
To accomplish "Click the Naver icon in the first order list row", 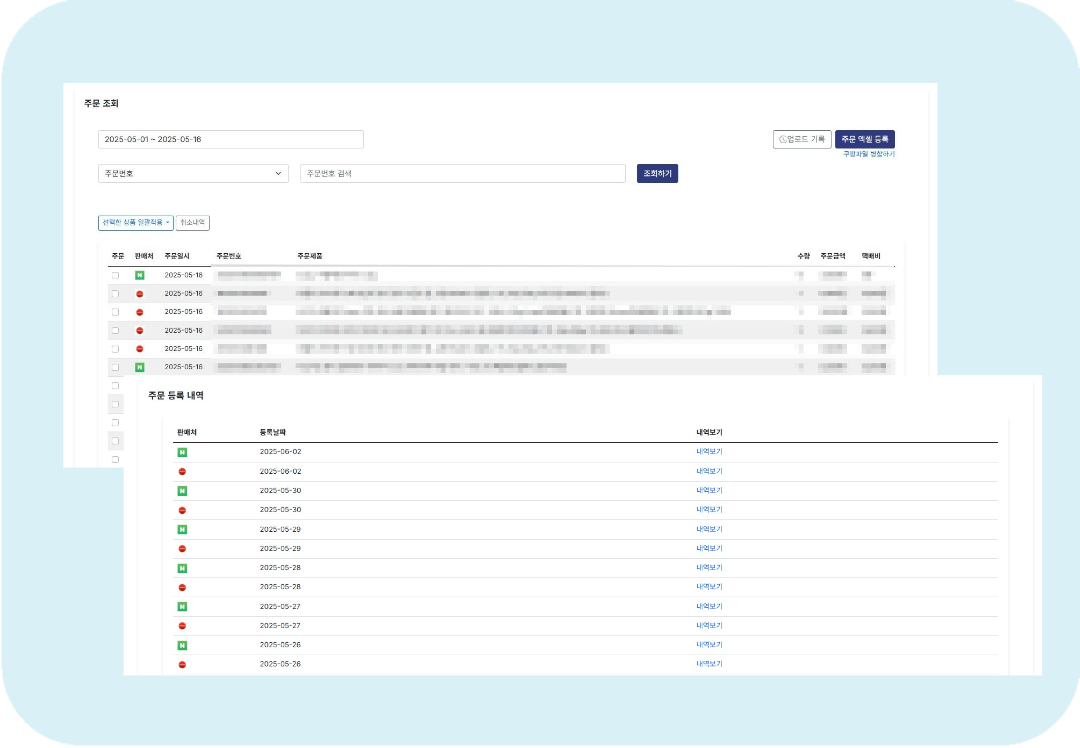I will tap(140, 275).
